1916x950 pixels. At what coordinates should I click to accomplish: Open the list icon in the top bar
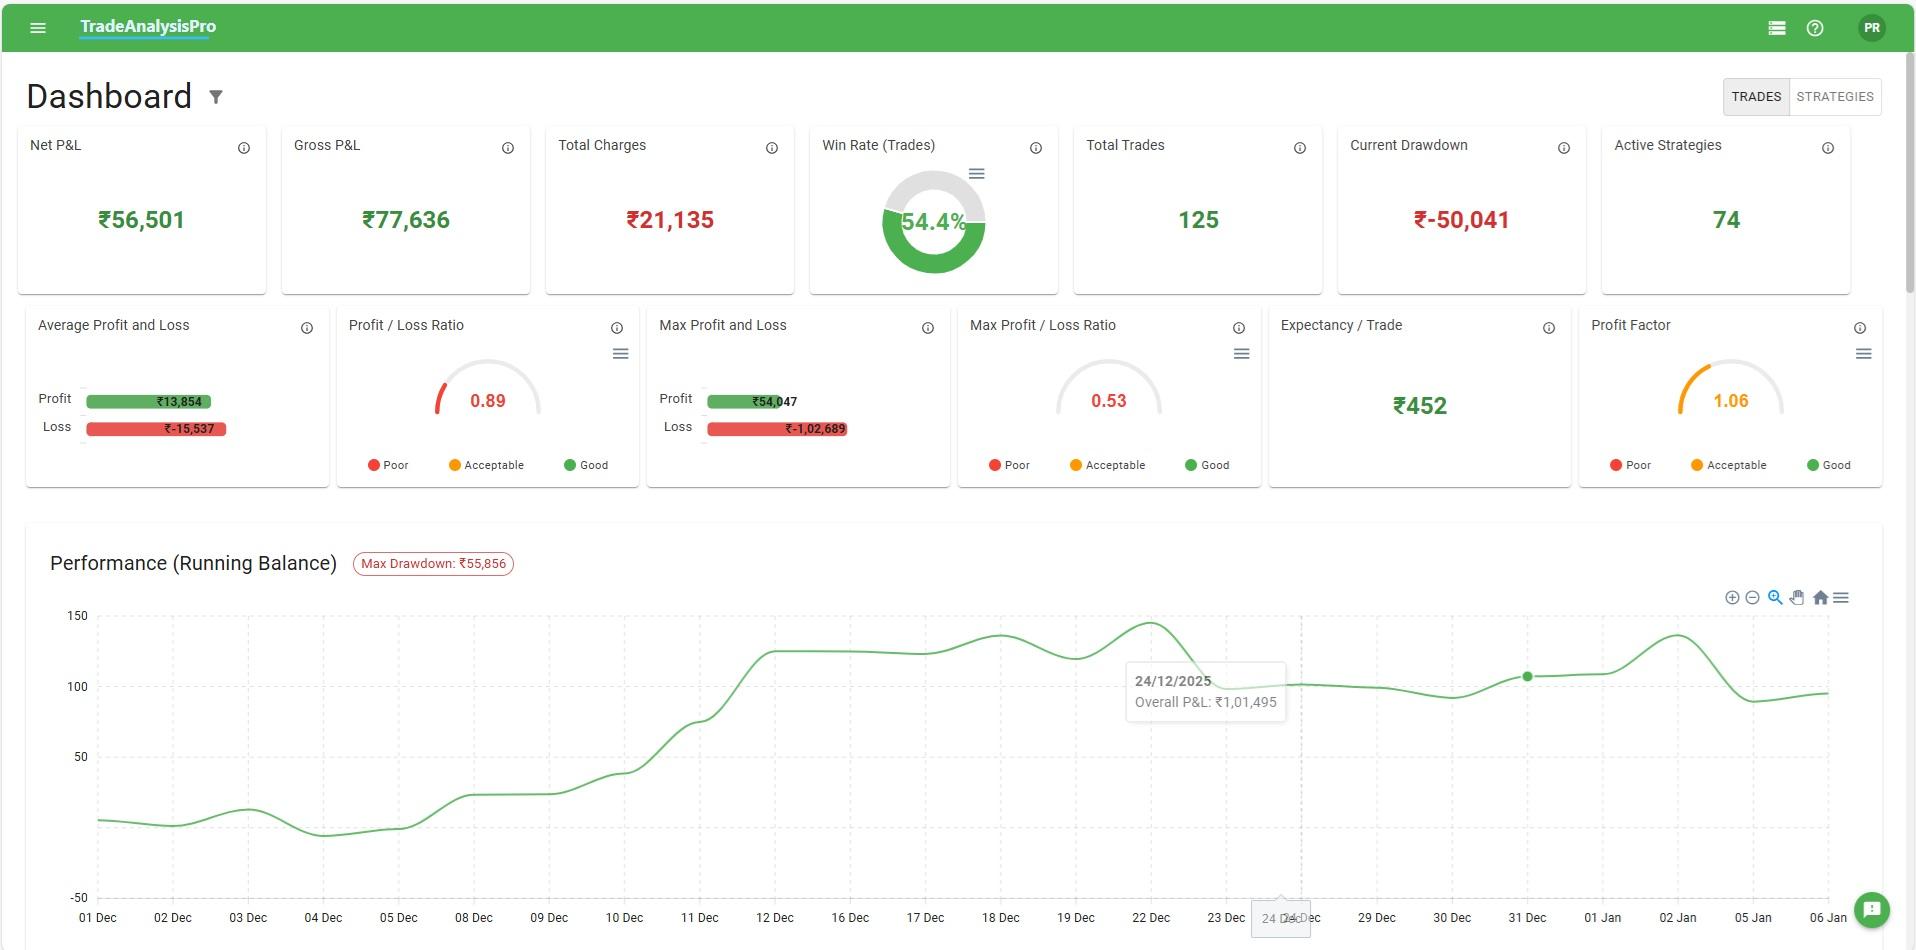click(x=1777, y=27)
